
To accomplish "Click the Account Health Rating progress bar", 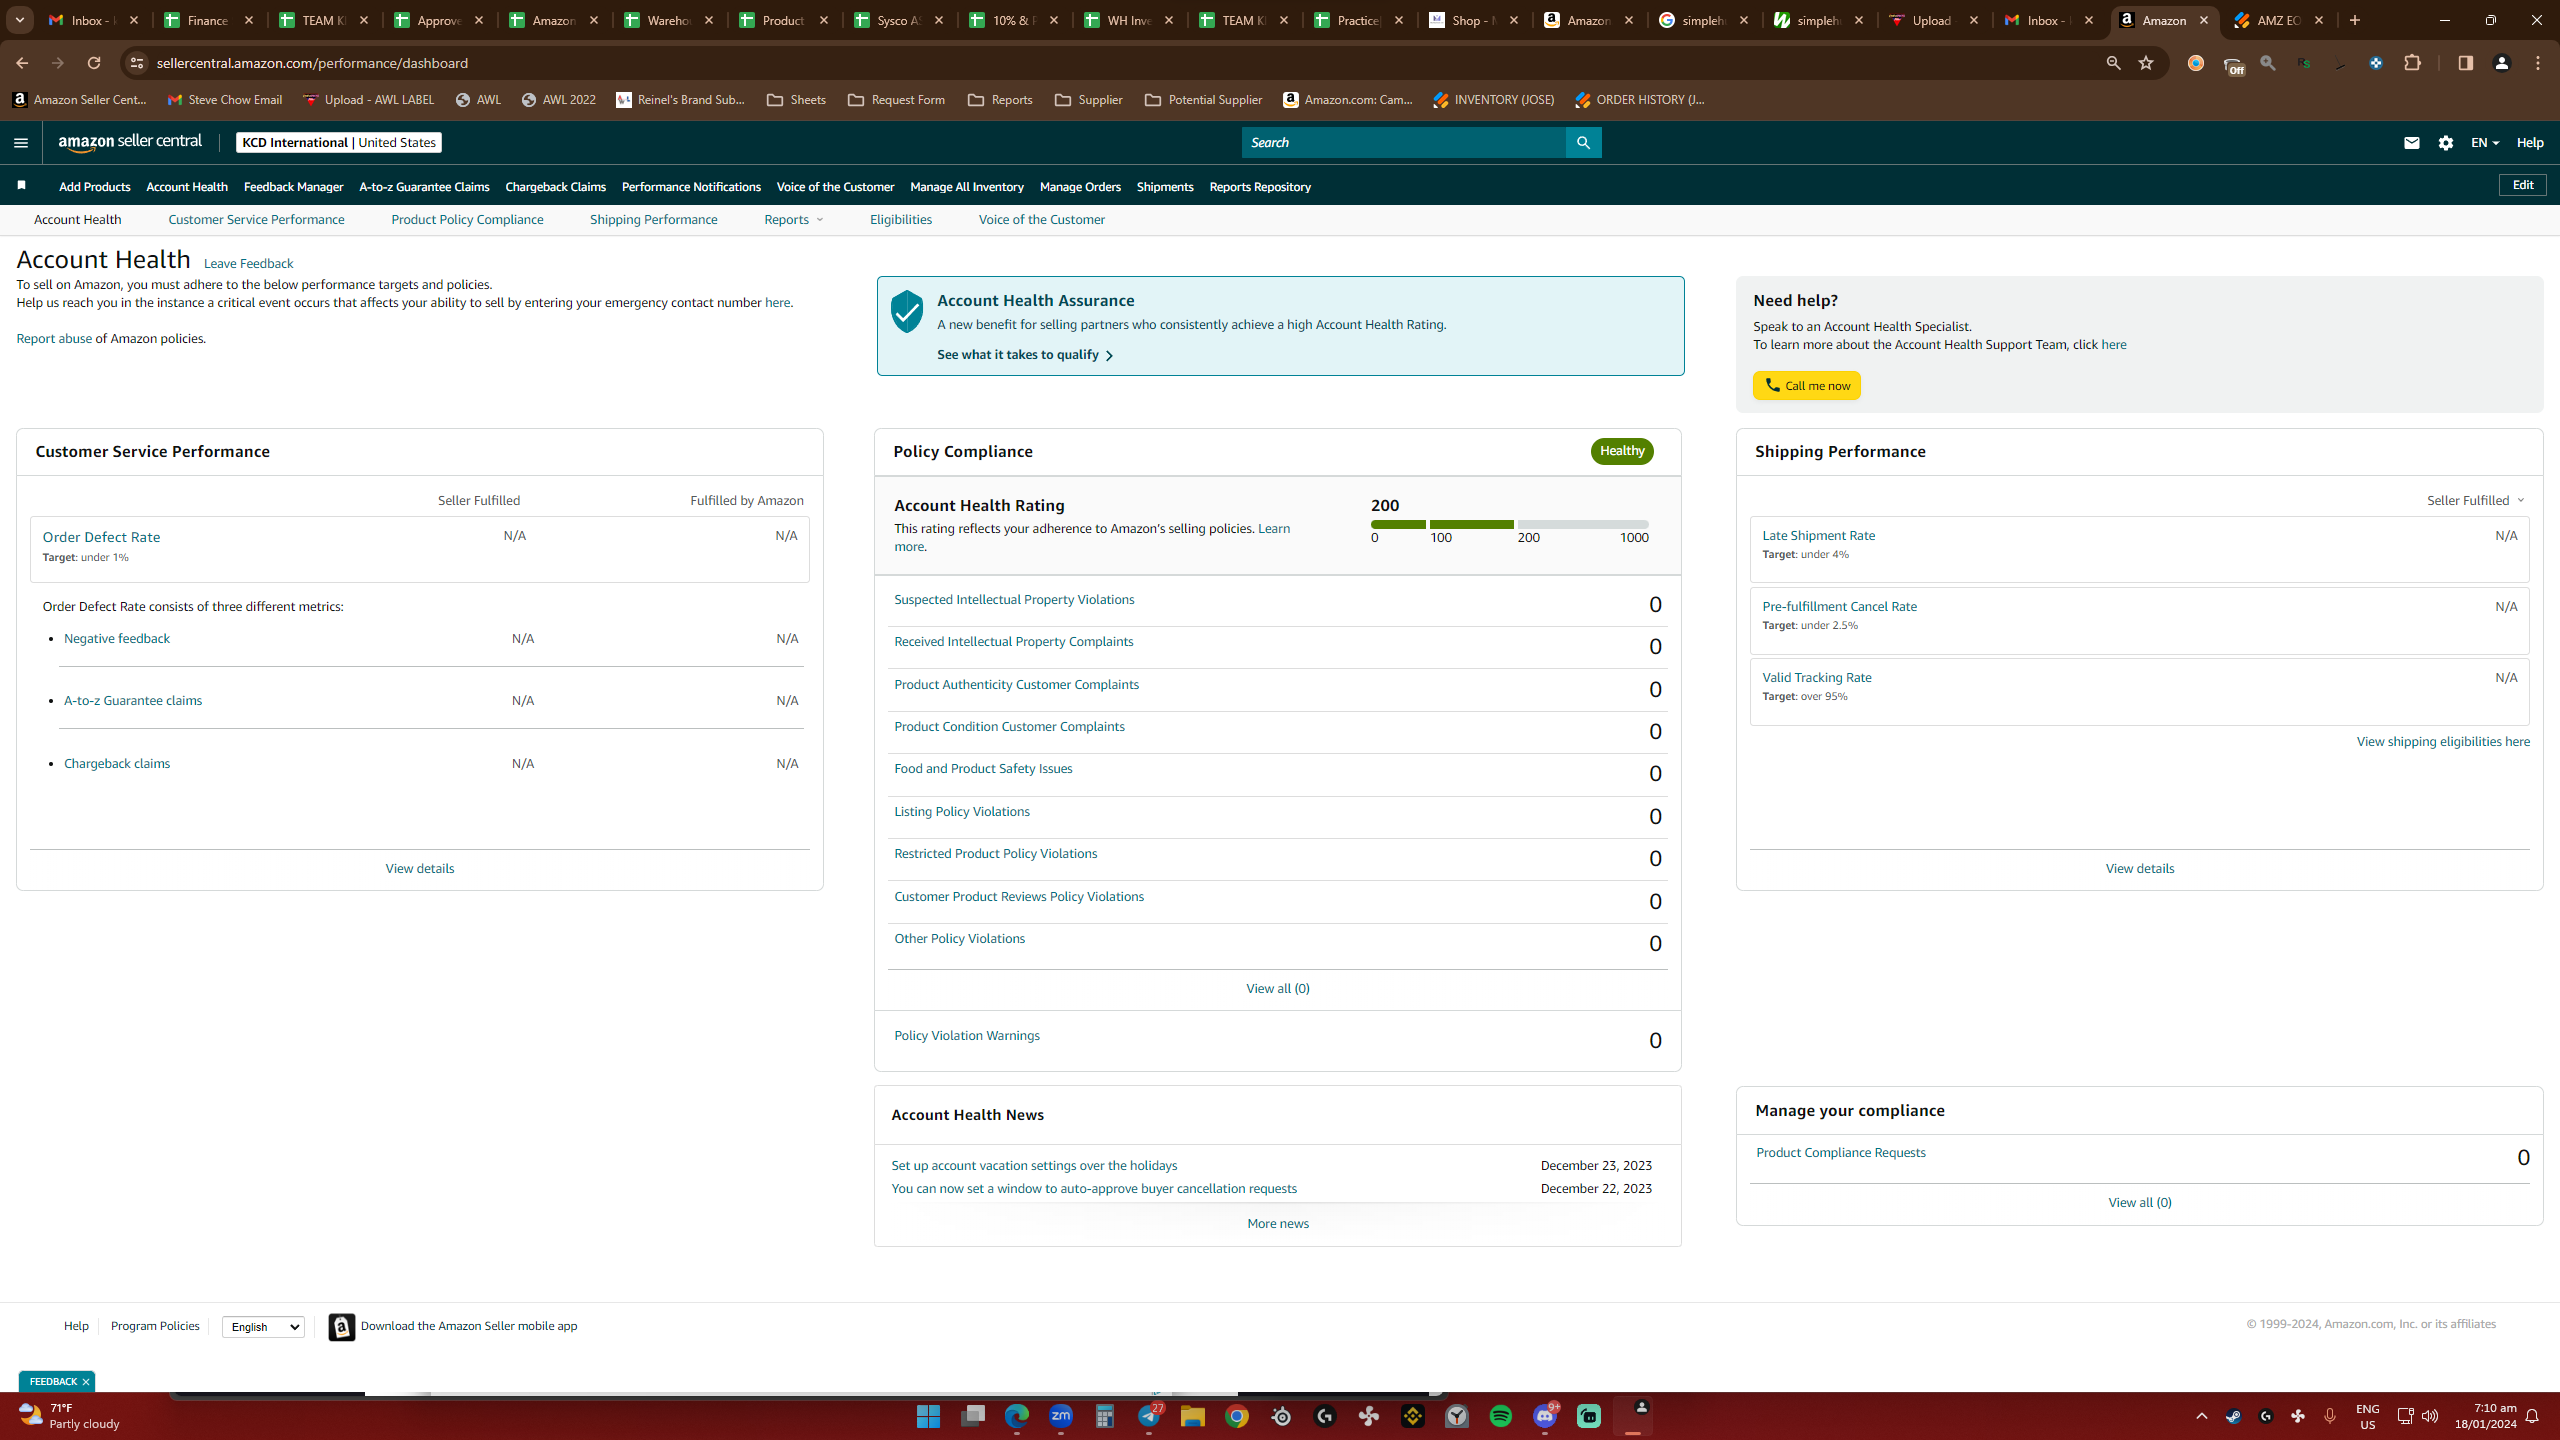I will pyautogui.click(x=1509, y=524).
